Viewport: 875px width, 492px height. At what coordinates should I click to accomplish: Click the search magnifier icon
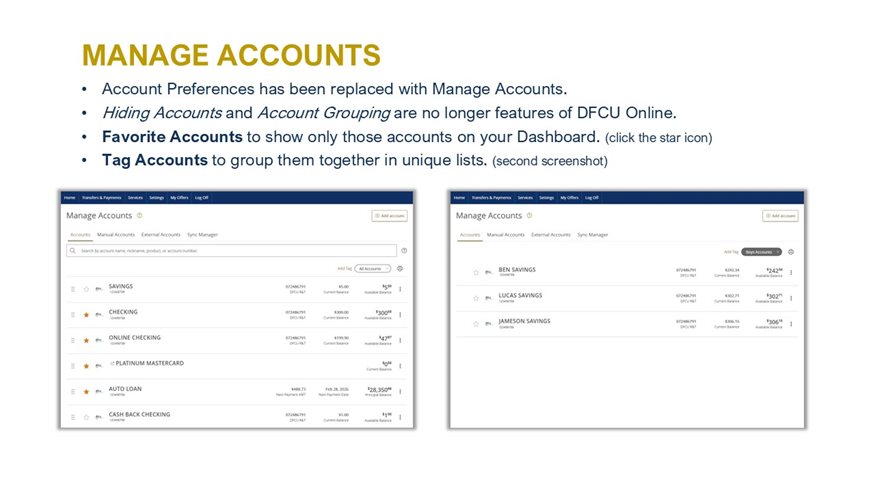click(x=73, y=251)
